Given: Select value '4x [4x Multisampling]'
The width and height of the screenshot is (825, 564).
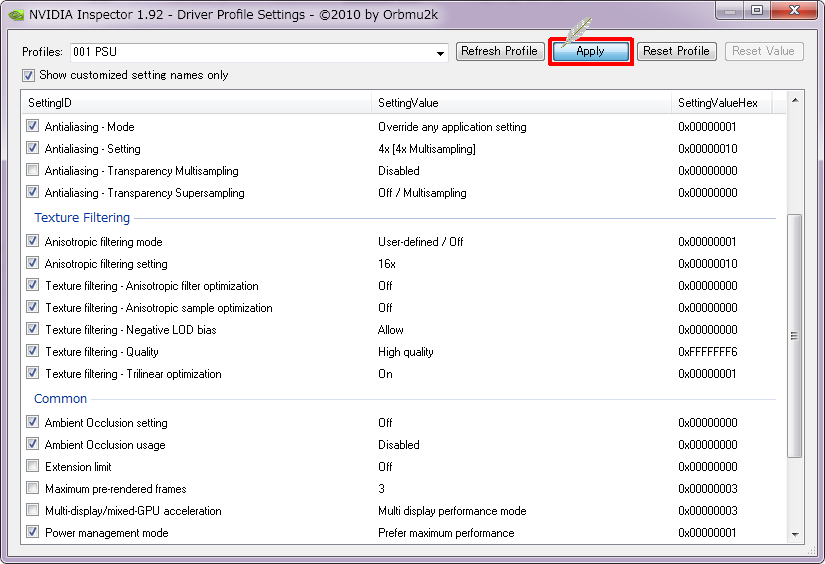Looking at the screenshot, I should (427, 149).
